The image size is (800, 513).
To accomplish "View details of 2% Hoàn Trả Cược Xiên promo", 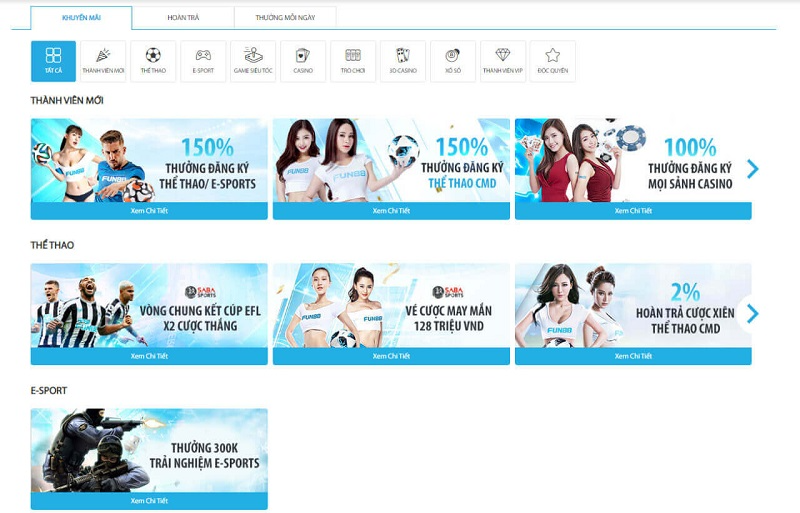I will tap(633, 356).
